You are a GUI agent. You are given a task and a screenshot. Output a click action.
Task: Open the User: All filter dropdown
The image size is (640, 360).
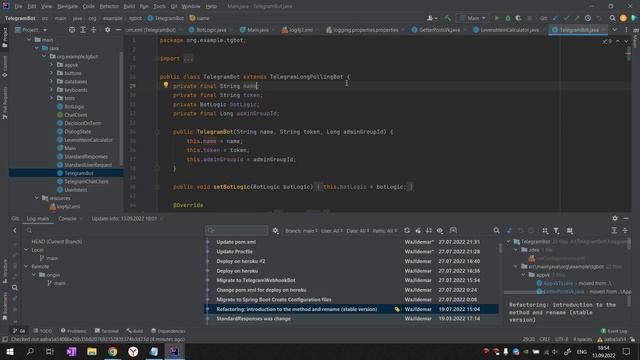[x=332, y=231]
